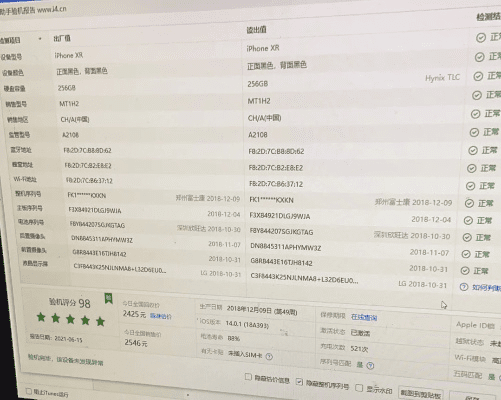The height and width of the screenshot is (400, 501).
Task: Click the 截图到剪贴板 button
Action: click(421, 394)
